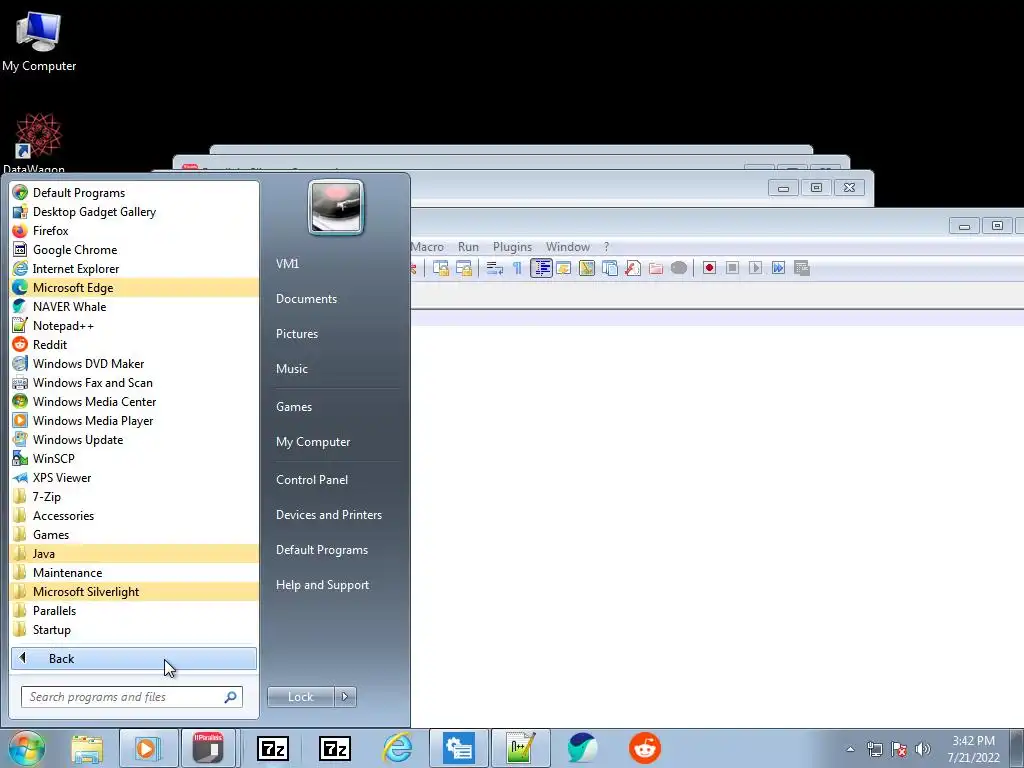Click the Lock button
The height and width of the screenshot is (768, 1024).
[301, 697]
